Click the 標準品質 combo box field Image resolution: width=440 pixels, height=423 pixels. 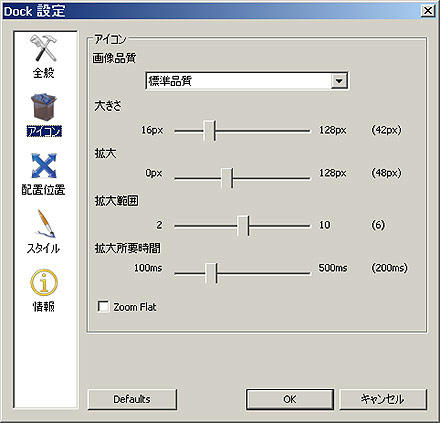tap(247, 81)
